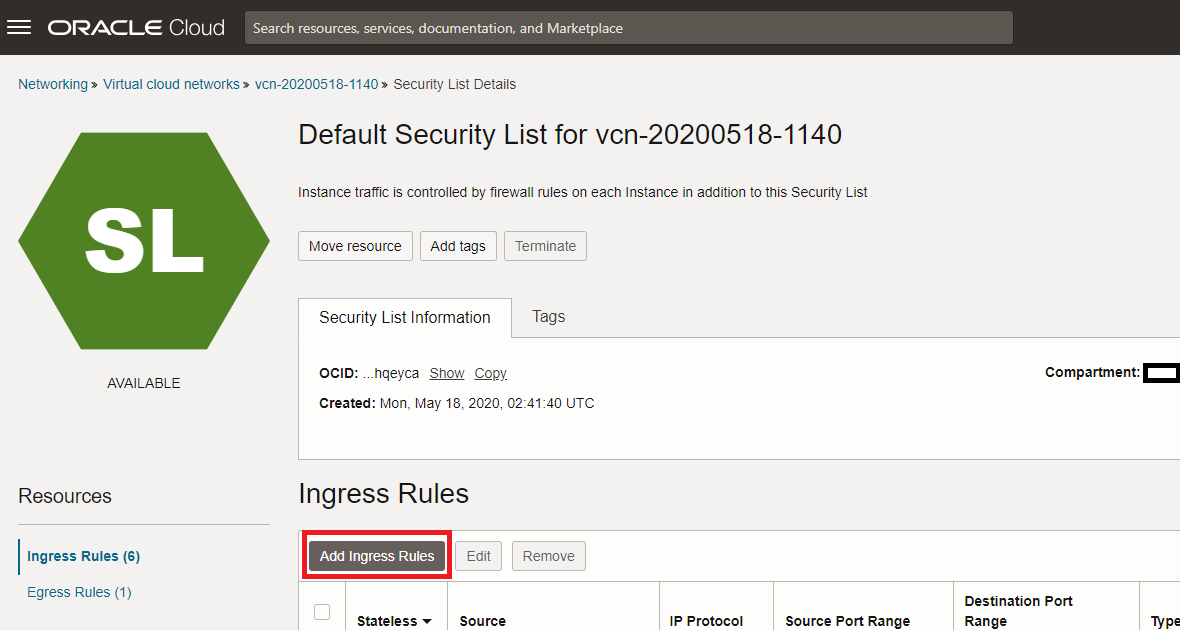Screen dimensions: 1180x630
Task: Click the Add Ingress Rules button
Action: 377,556
